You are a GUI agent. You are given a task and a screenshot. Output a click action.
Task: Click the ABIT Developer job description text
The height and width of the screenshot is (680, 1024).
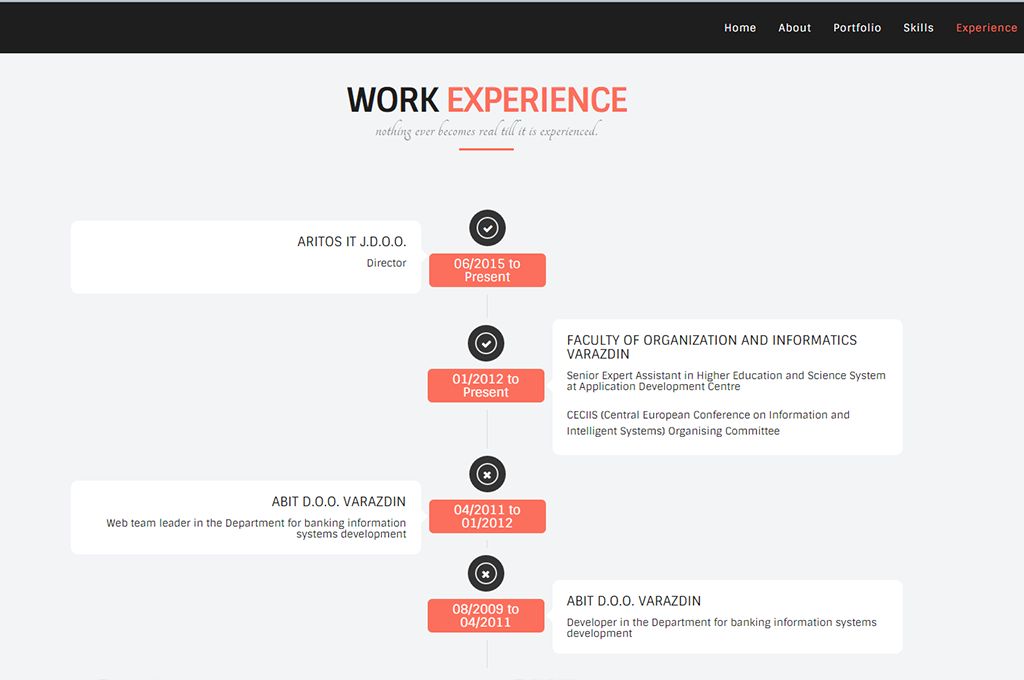point(721,627)
